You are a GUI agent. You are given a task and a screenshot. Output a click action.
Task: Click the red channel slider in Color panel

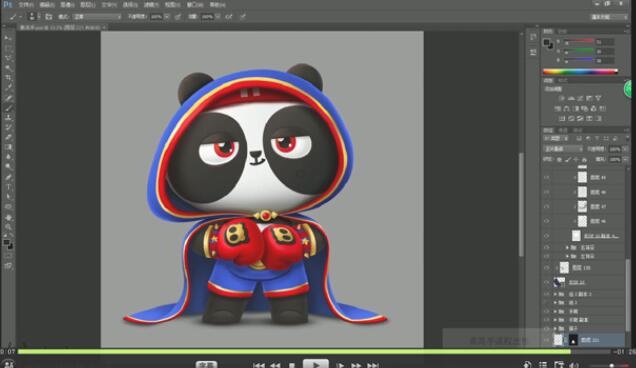pos(579,41)
